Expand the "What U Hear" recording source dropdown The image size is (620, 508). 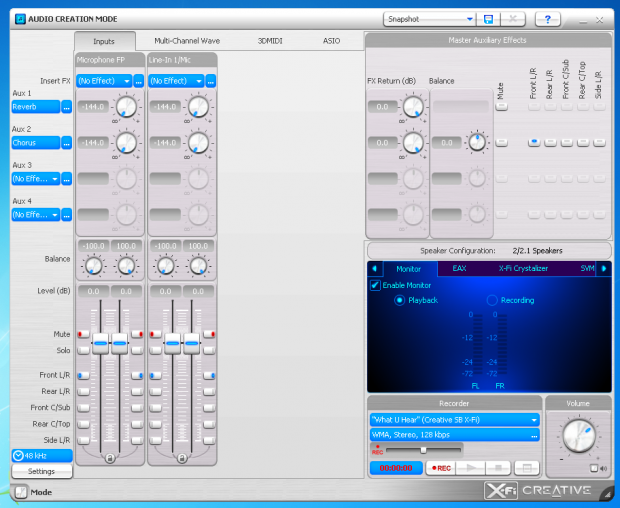click(x=535, y=420)
